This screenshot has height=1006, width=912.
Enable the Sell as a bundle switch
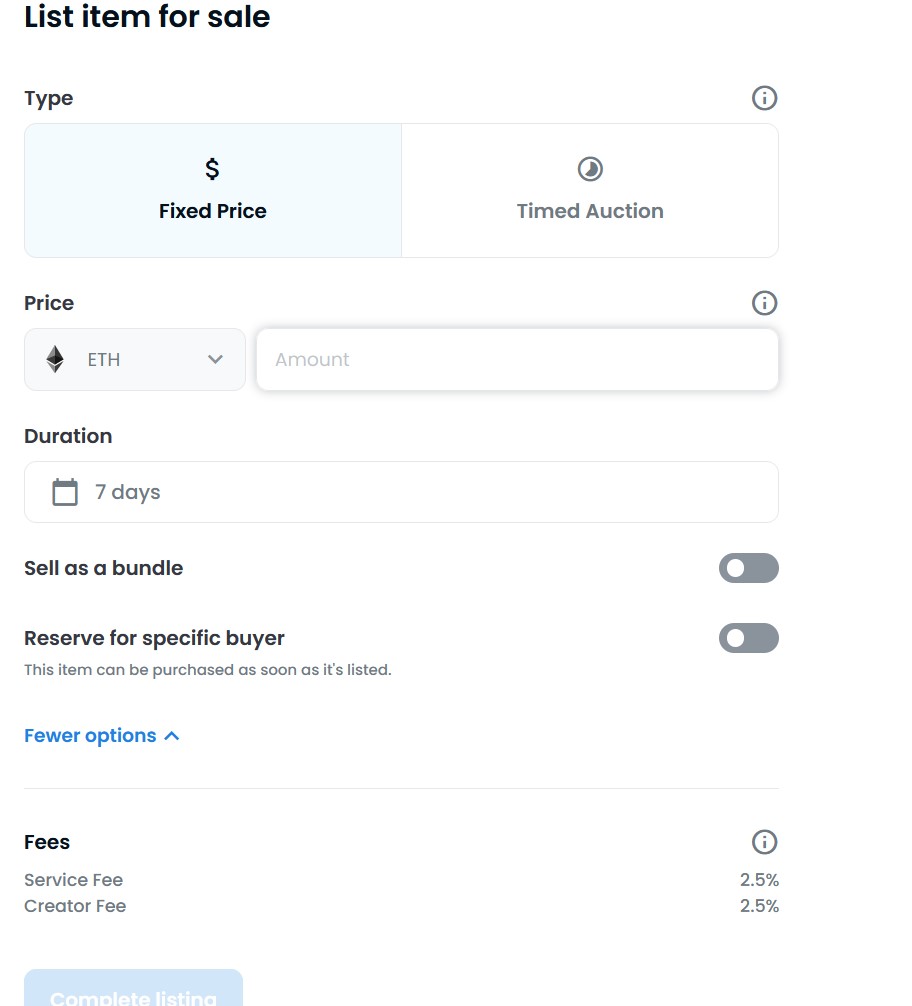point(748,568)
